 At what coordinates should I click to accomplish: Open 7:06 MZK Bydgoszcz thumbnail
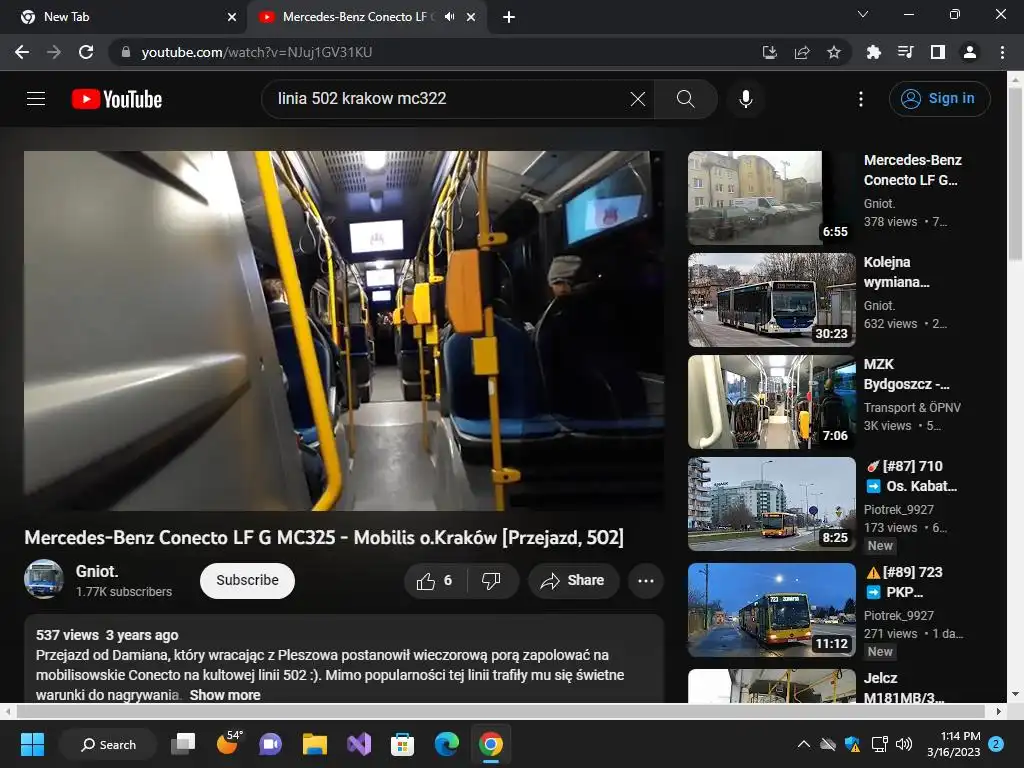coord(771,402)
